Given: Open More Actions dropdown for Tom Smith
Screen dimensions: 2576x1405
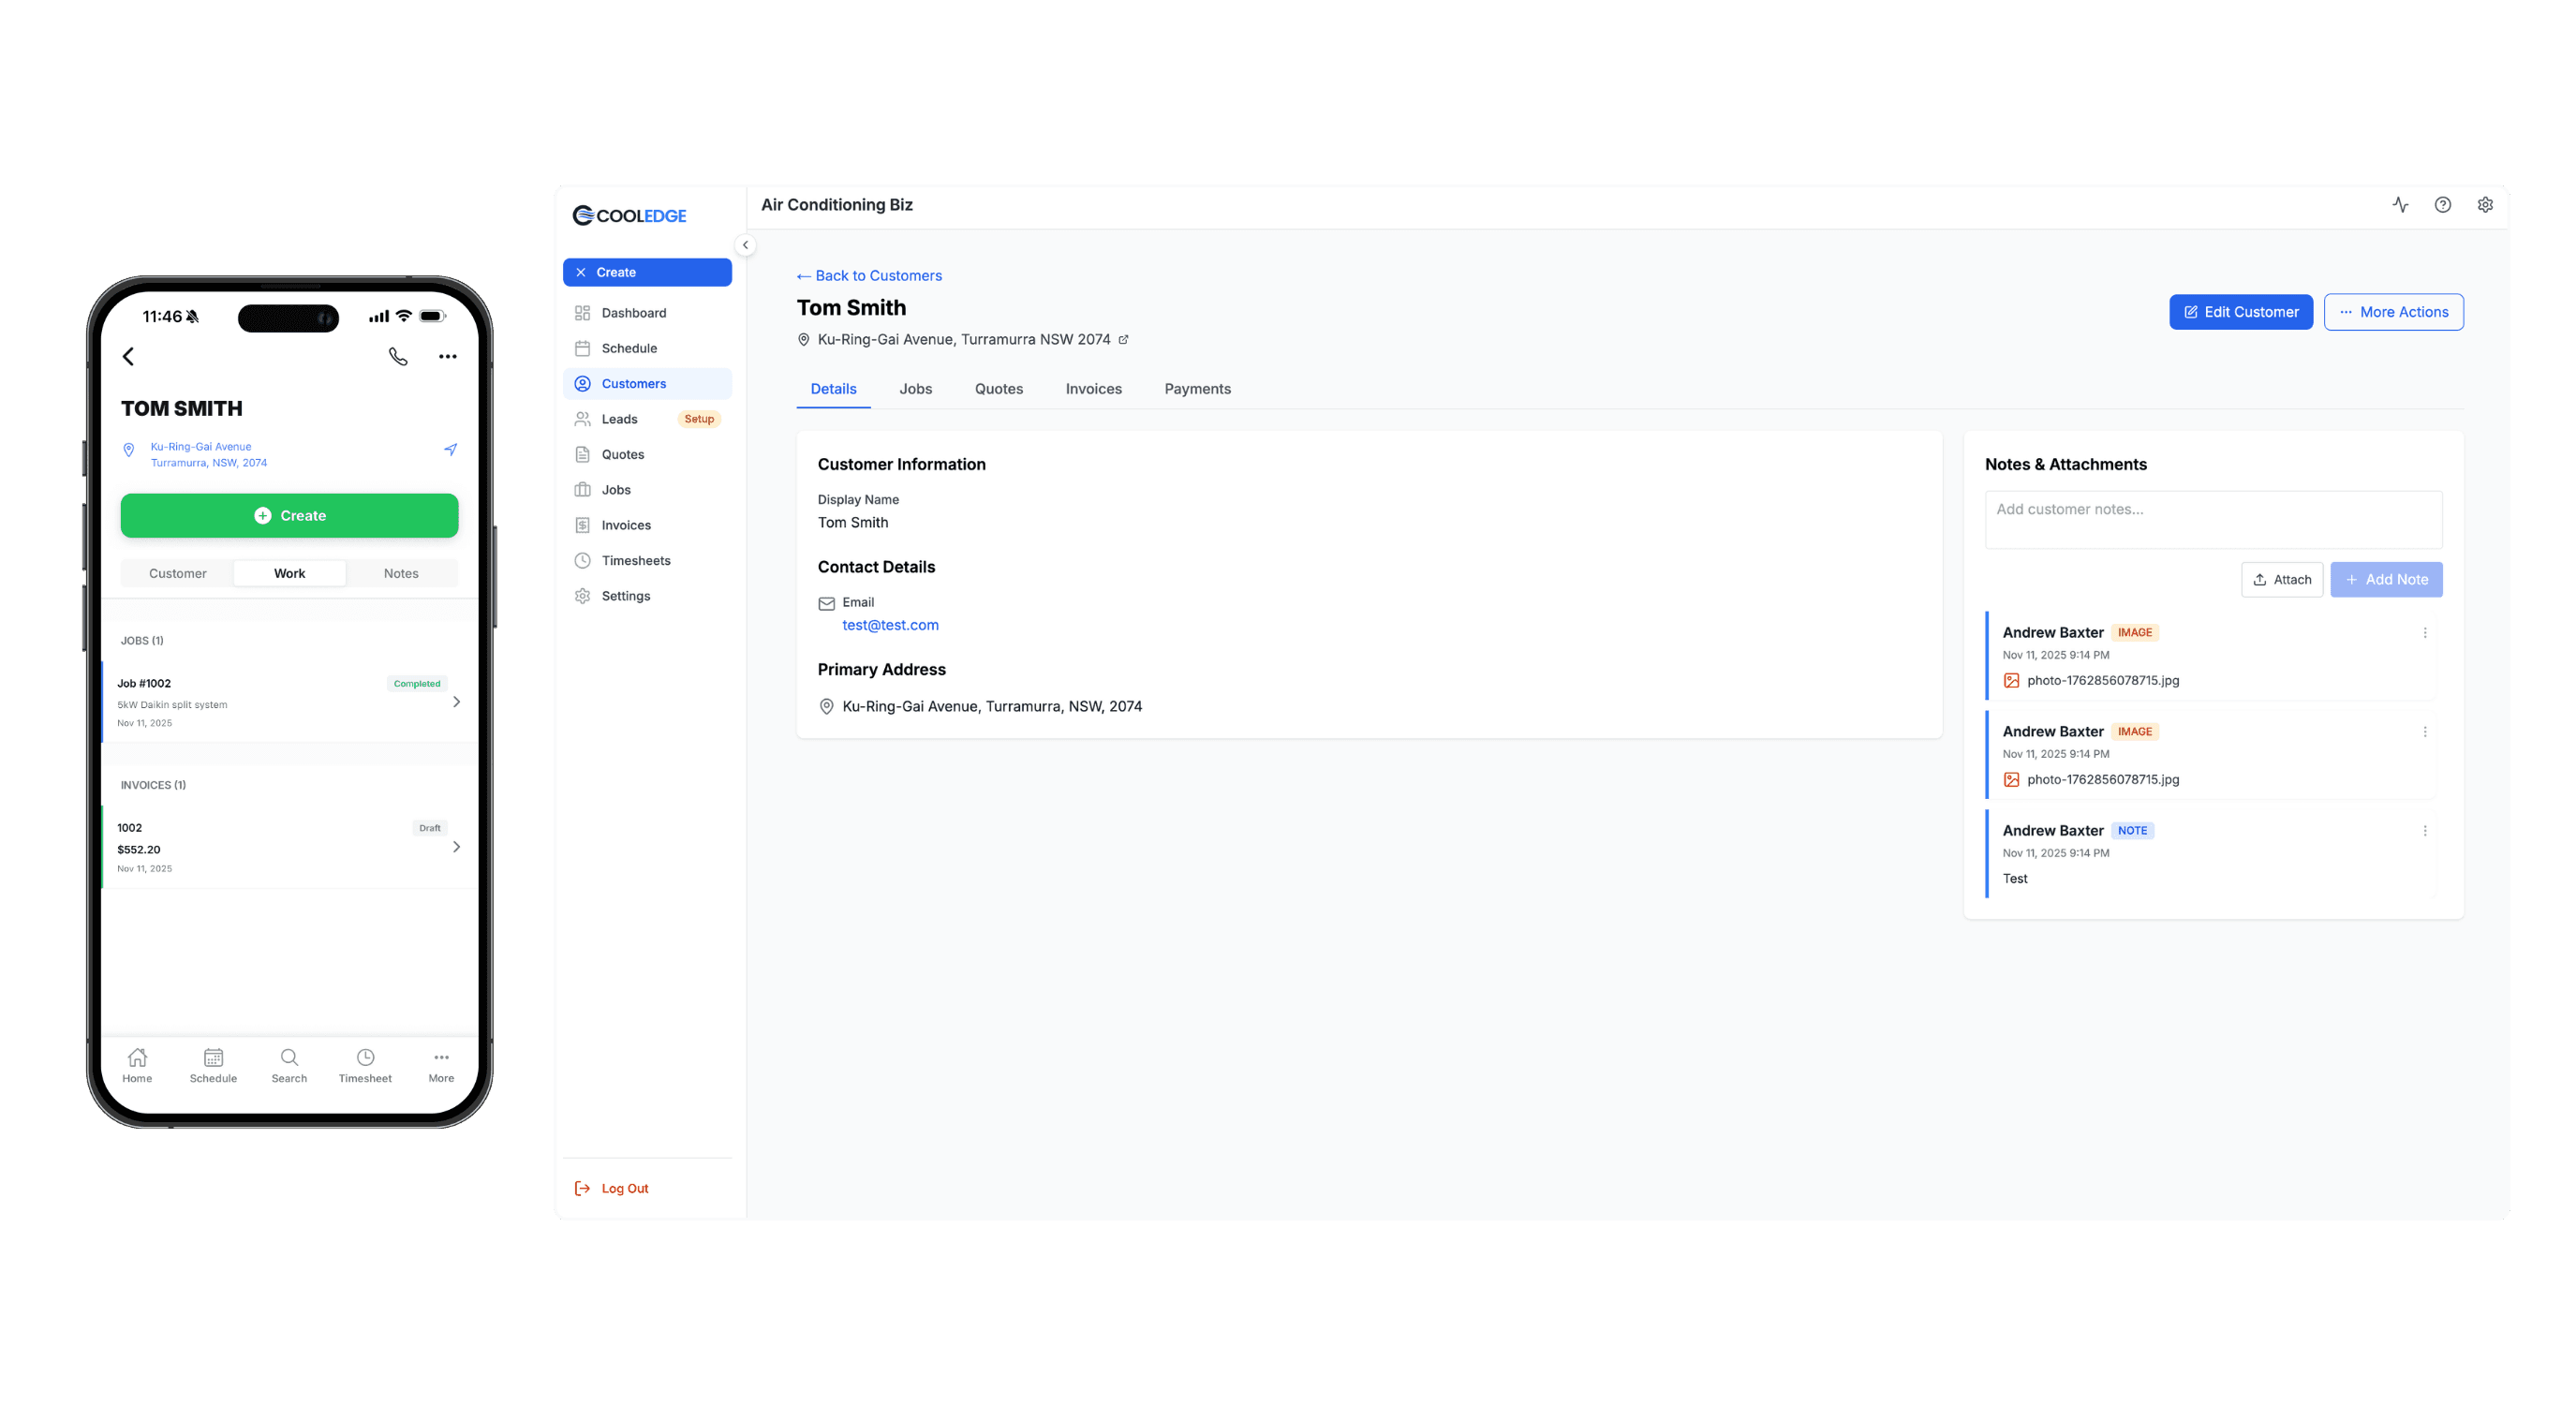Looking at the screenshot, I should [x=2393, y=311].
